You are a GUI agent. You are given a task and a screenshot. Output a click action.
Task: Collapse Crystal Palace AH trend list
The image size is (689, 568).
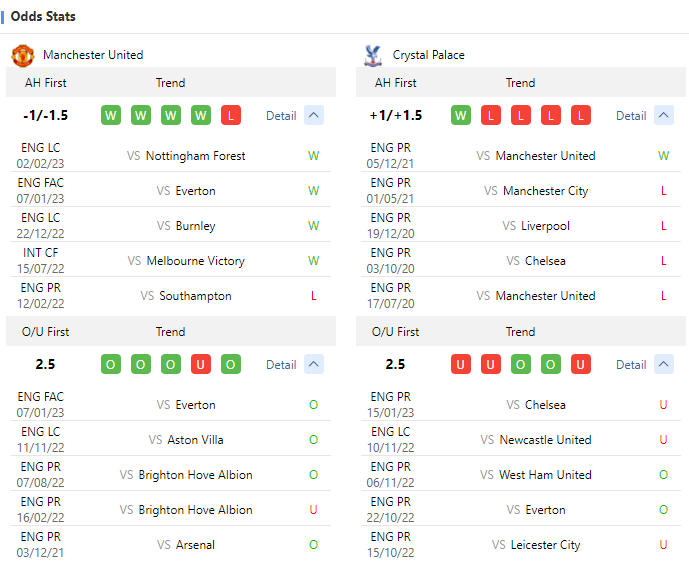tap(664, 115)
